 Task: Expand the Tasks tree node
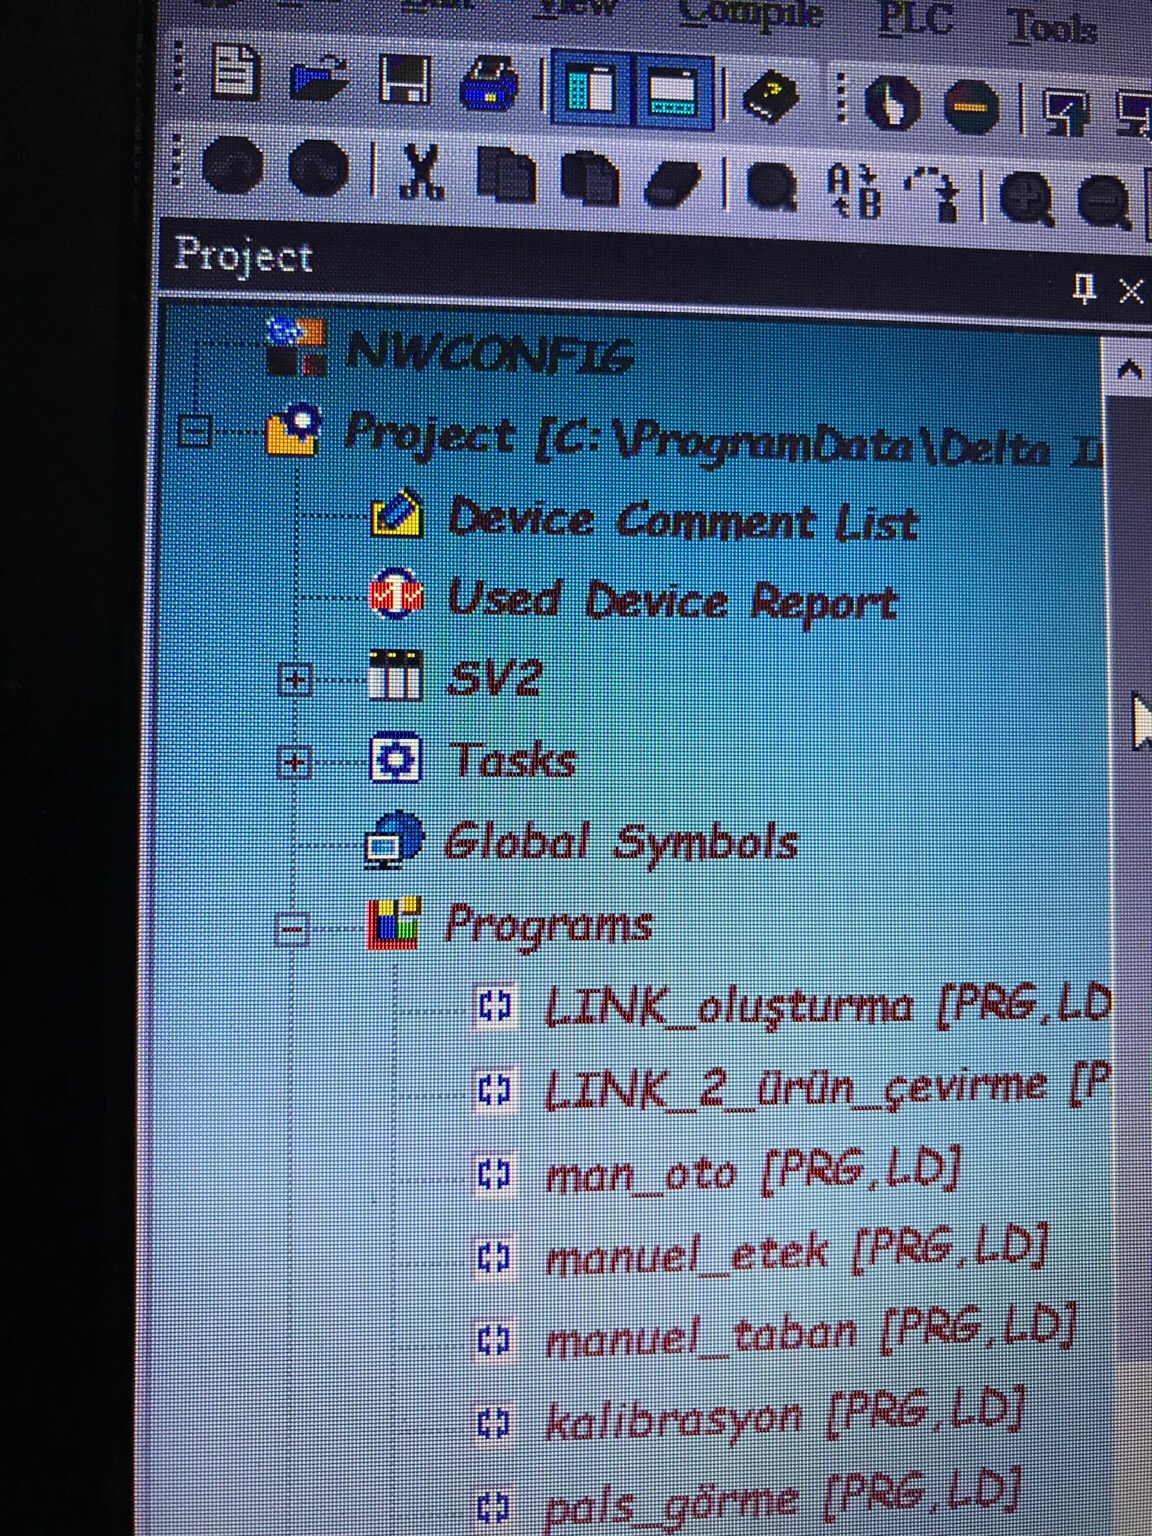tap(294, 763)
